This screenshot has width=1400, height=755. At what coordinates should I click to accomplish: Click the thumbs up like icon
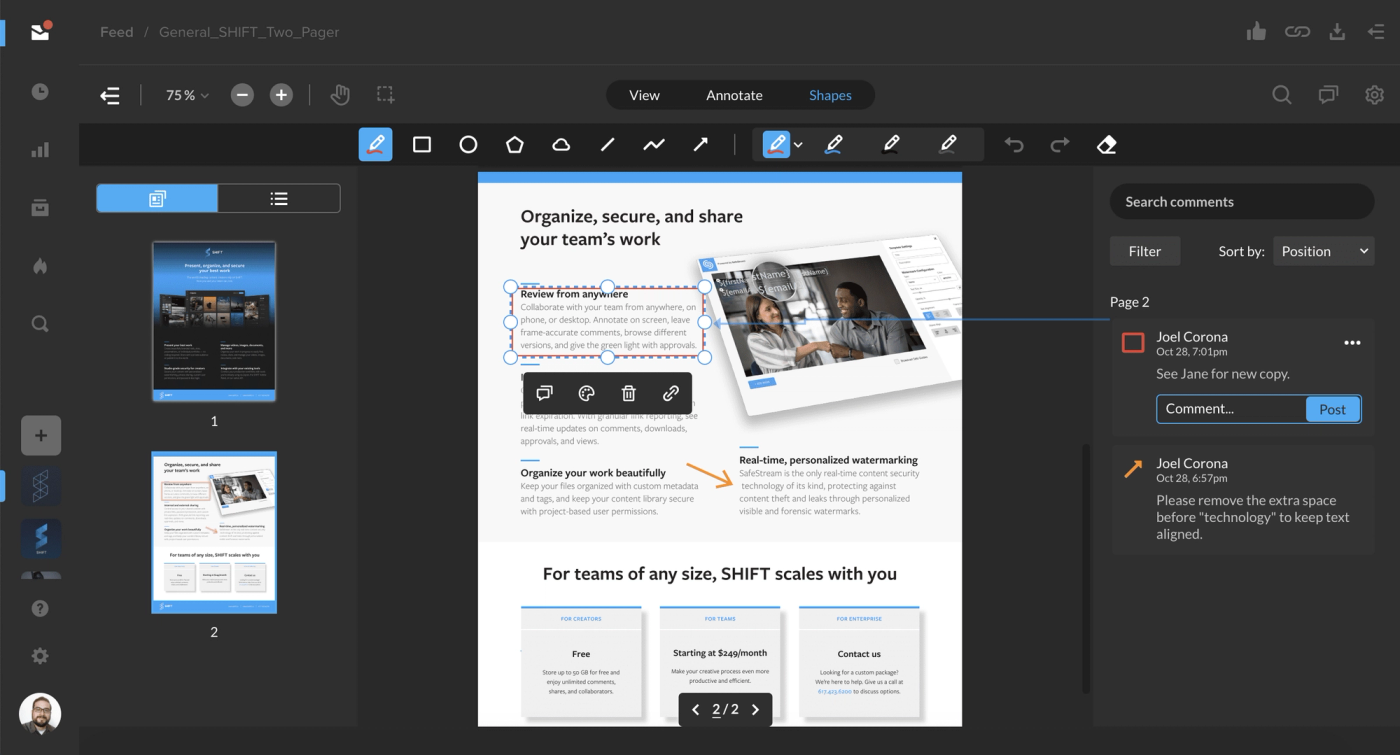click(x=1257, y=32)
